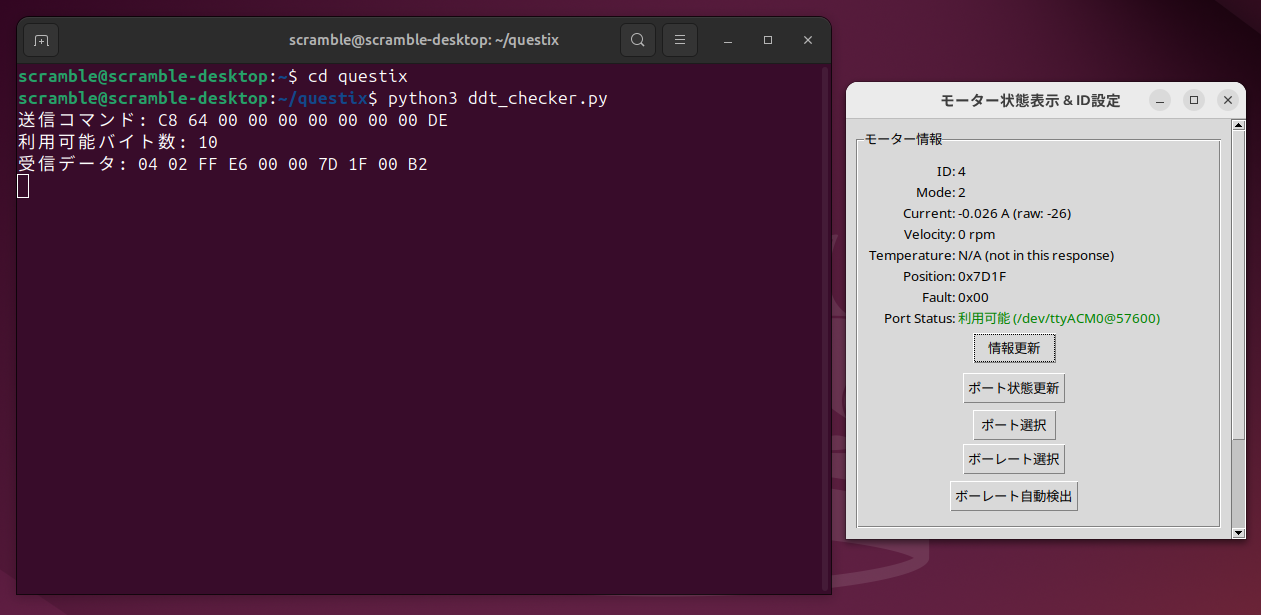Viewport: 1261px width, 615px height.
Task: Click the 送信コマンド output line
Action: coord(233,120)
